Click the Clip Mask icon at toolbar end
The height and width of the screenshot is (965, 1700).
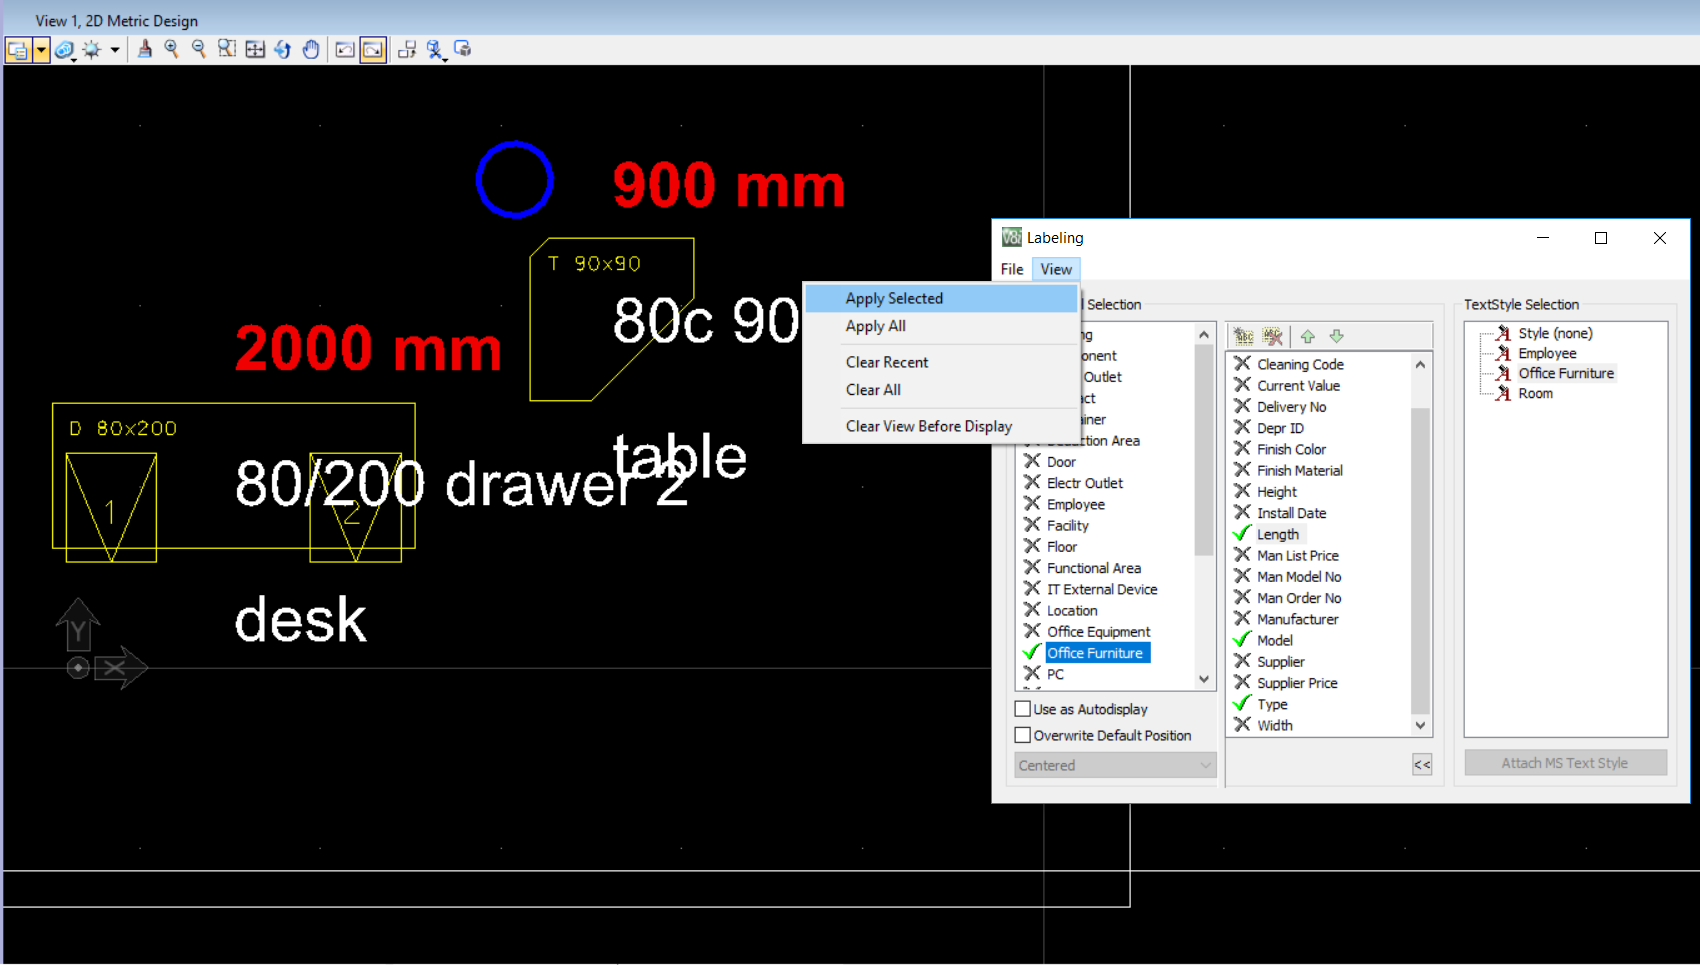click(462, 48)
